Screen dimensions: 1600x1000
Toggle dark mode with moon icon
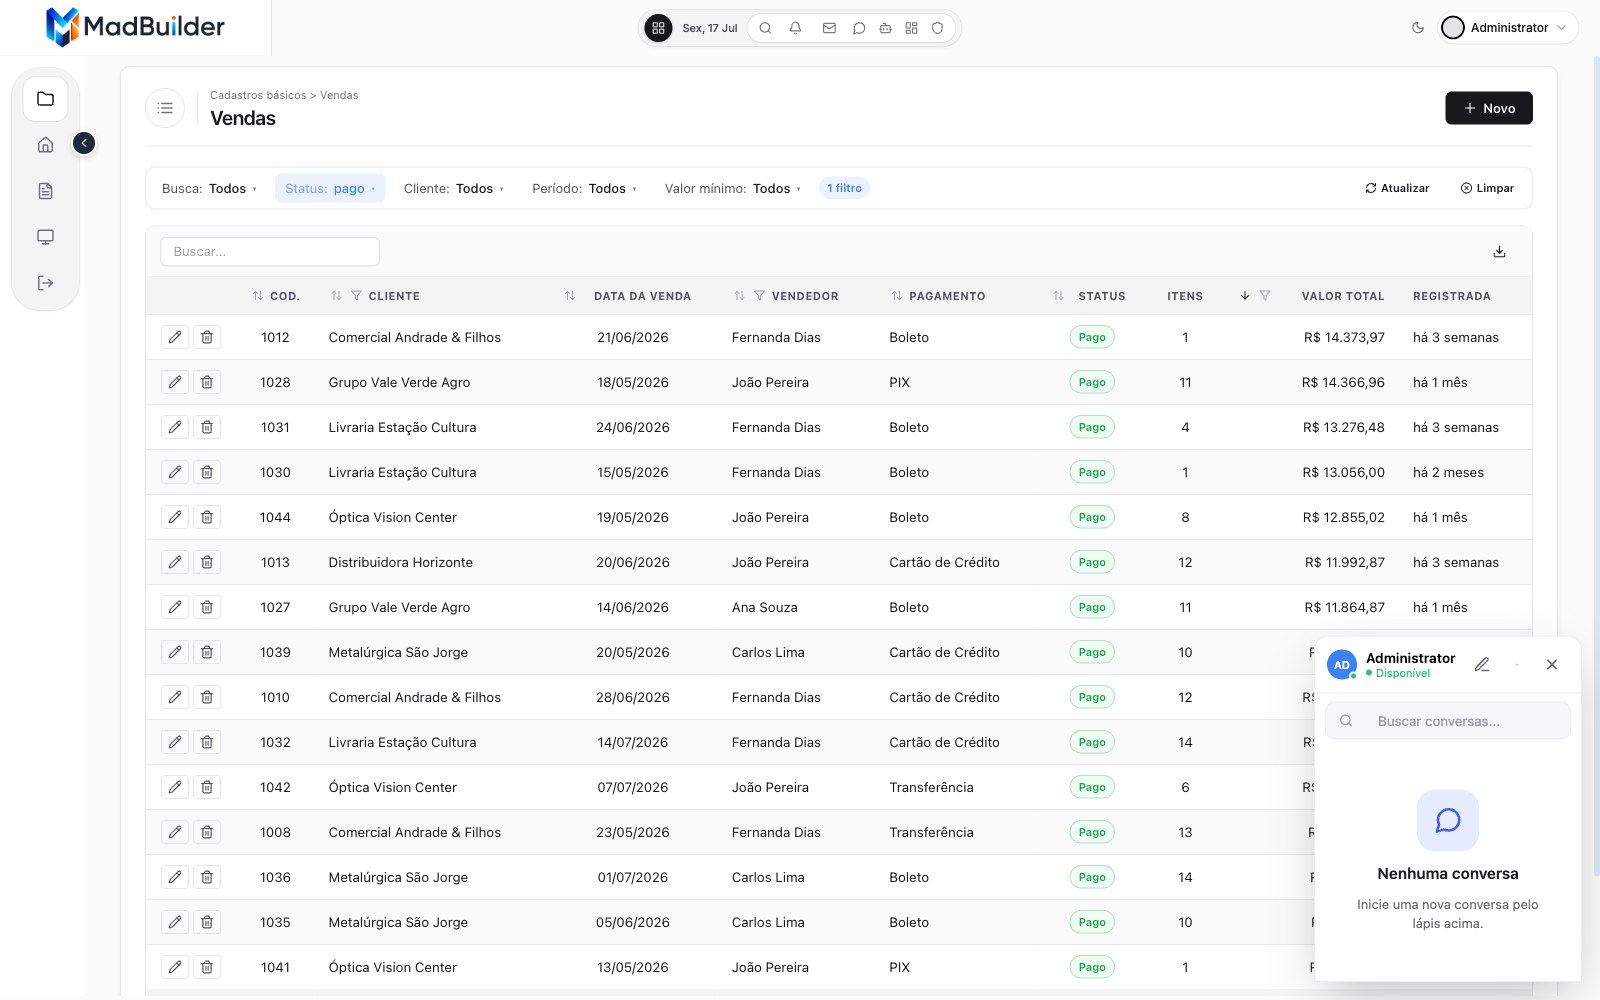[1417, 28]
